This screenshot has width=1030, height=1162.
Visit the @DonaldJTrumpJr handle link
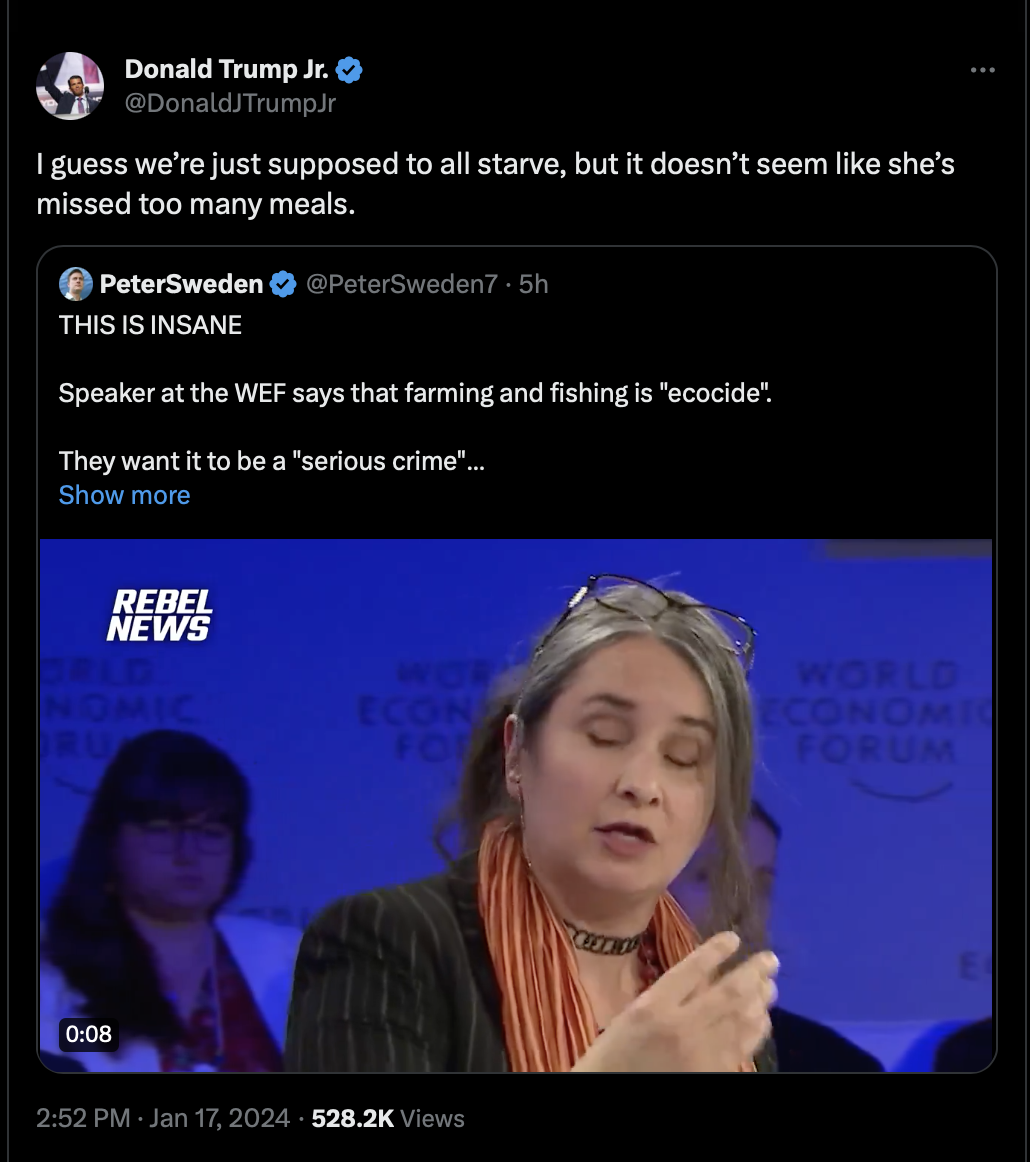click(230, 102)
